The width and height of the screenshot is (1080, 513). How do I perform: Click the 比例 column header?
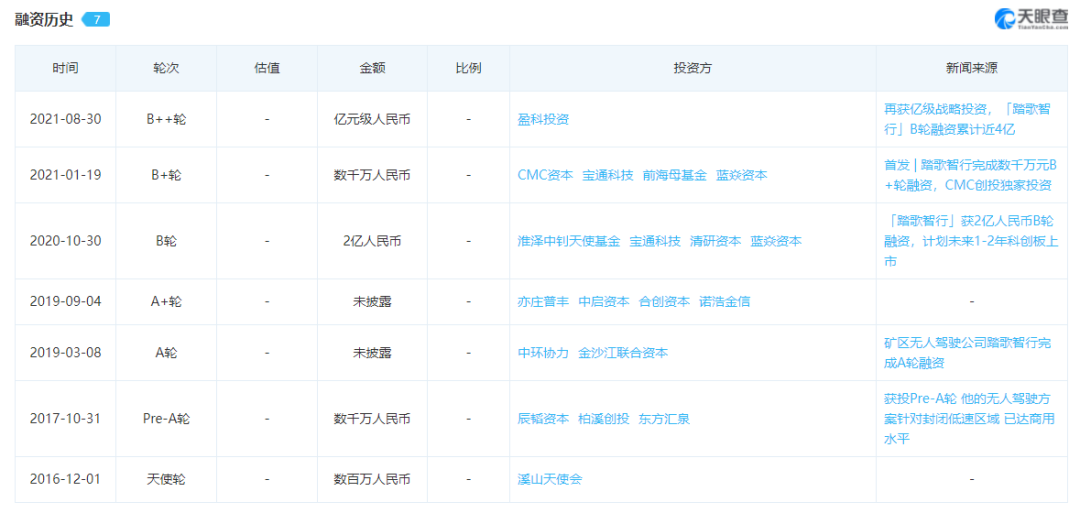468,68
